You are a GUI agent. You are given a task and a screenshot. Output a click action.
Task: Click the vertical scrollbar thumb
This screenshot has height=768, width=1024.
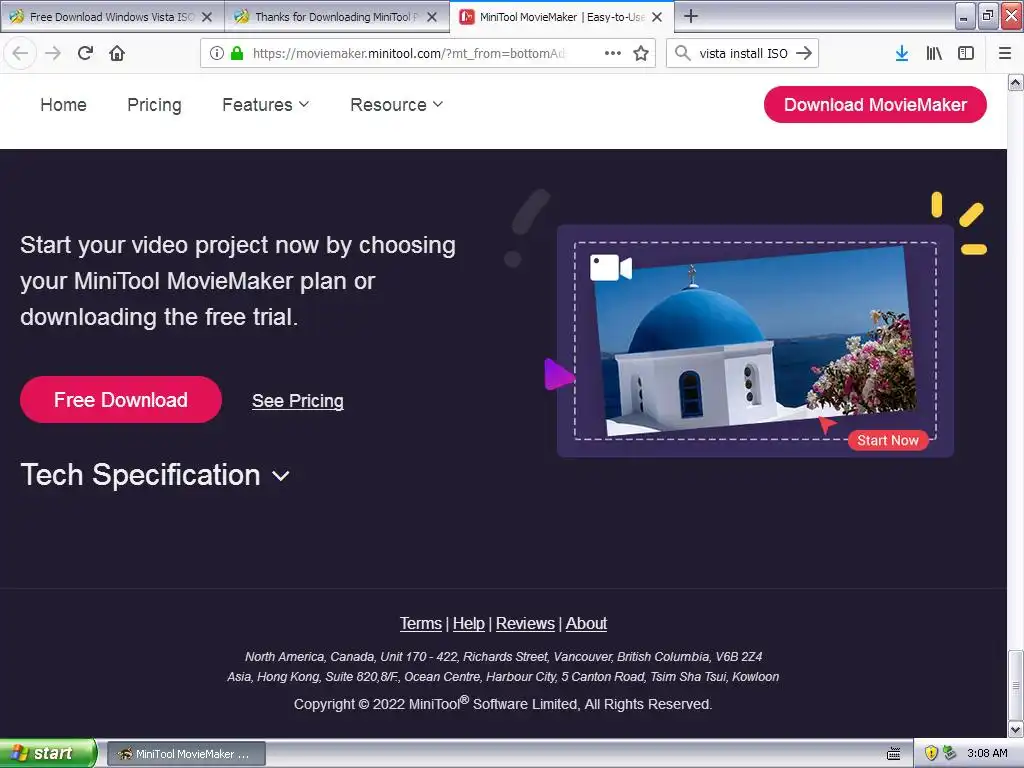tap(1016, 685)
